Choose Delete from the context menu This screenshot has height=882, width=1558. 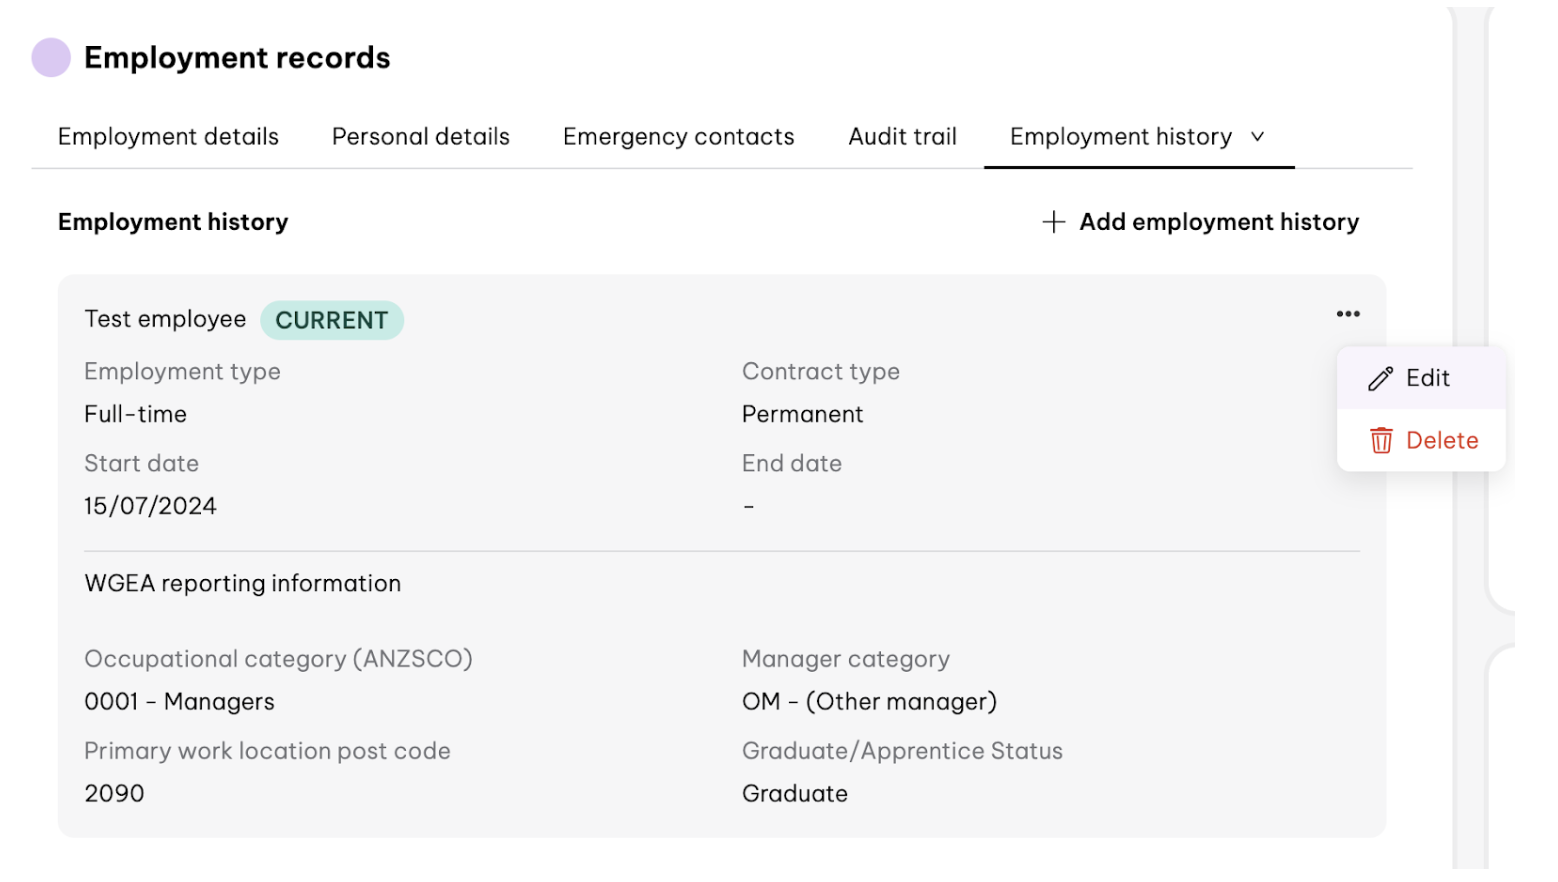click(1441, 441)
